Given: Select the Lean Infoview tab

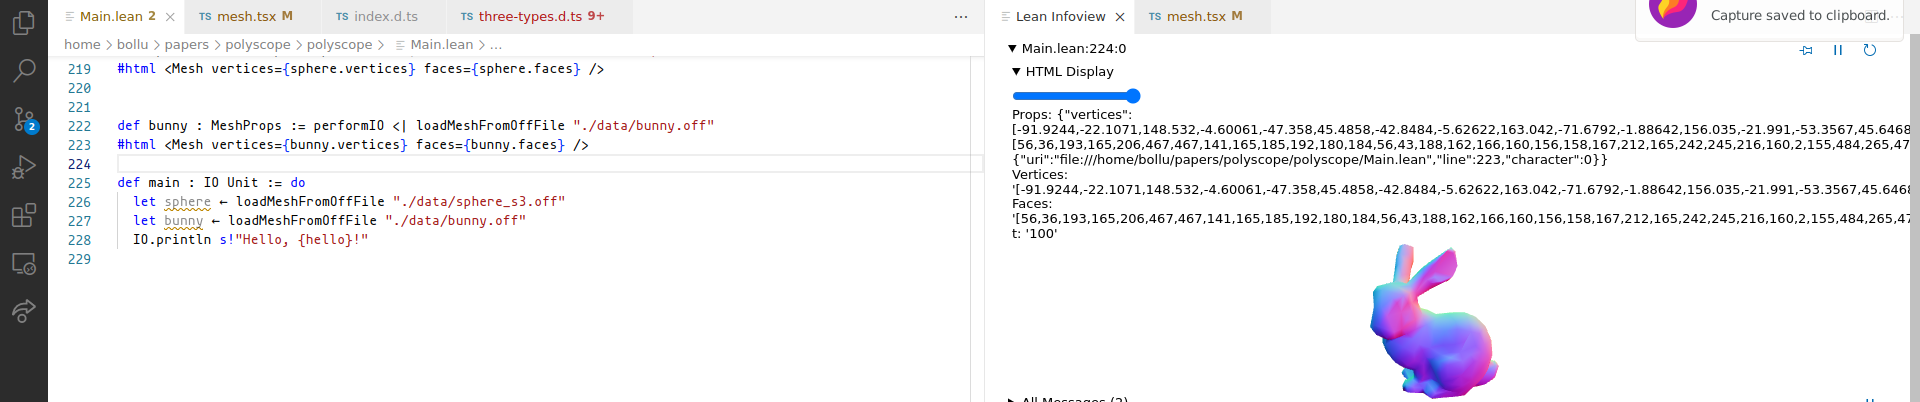Looking at the screenshot, I should pos(1060,17).
